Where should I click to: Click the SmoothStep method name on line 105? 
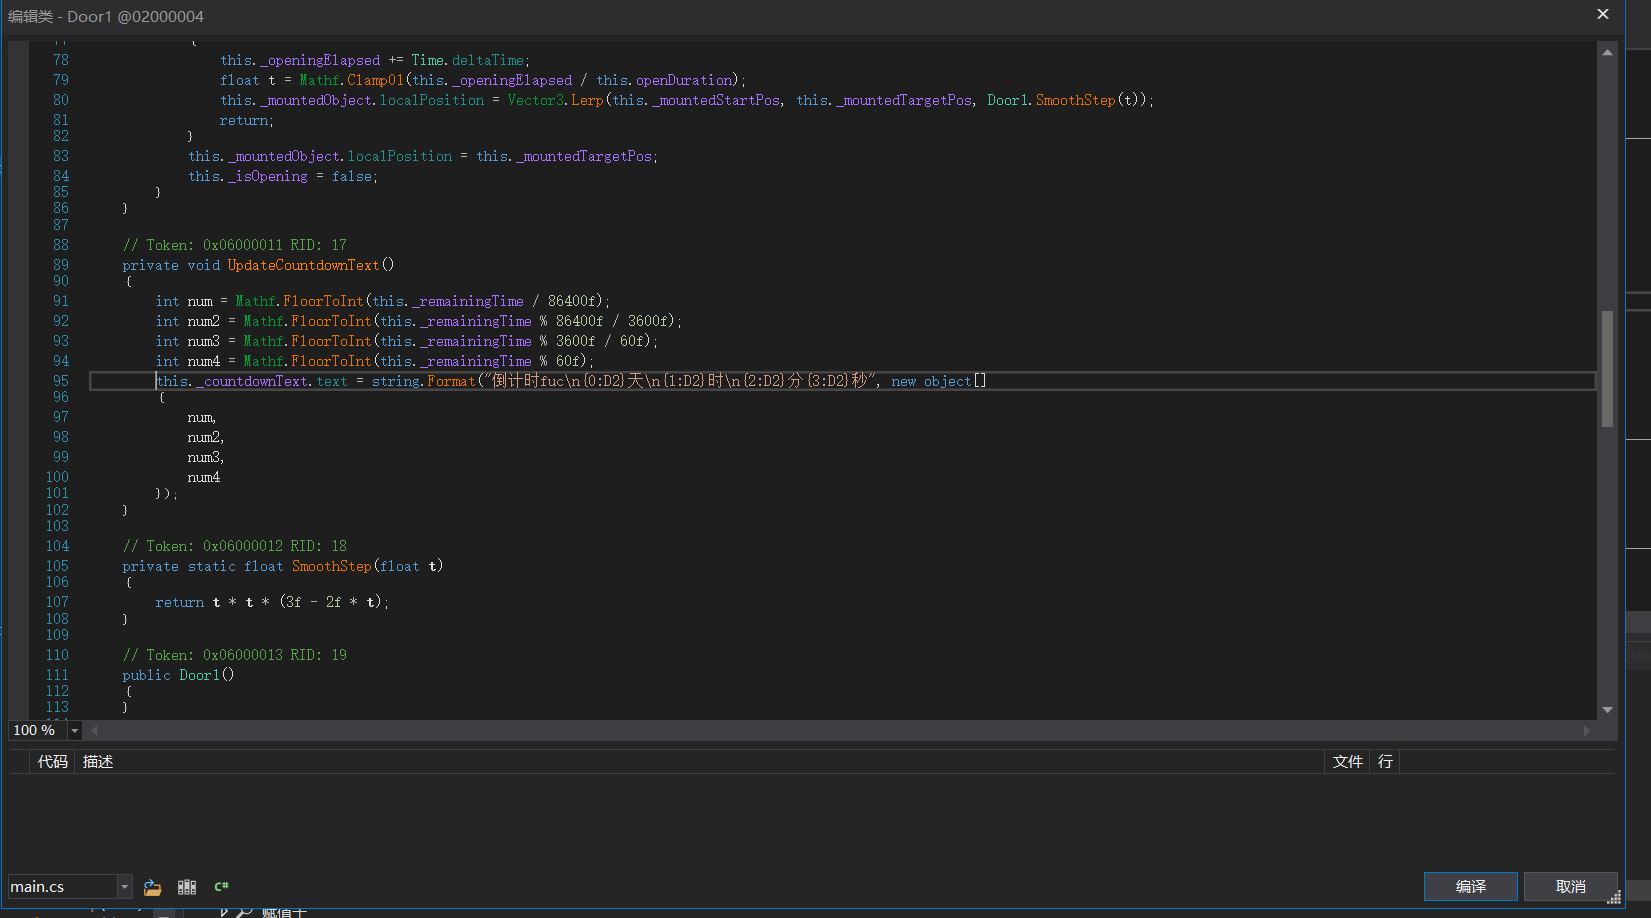tap(331, 566)
